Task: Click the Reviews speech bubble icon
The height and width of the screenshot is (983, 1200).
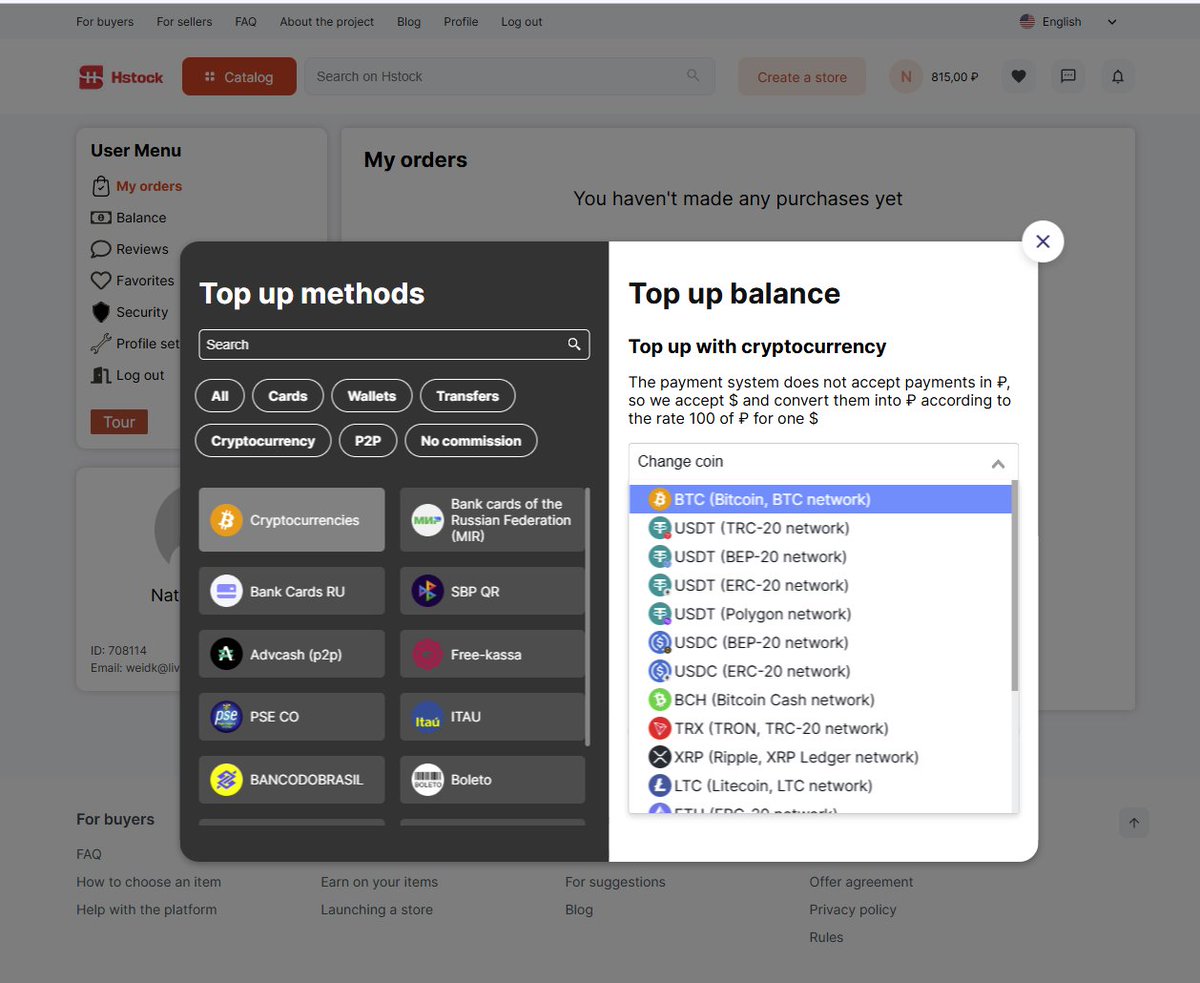Action: [100, 249]
